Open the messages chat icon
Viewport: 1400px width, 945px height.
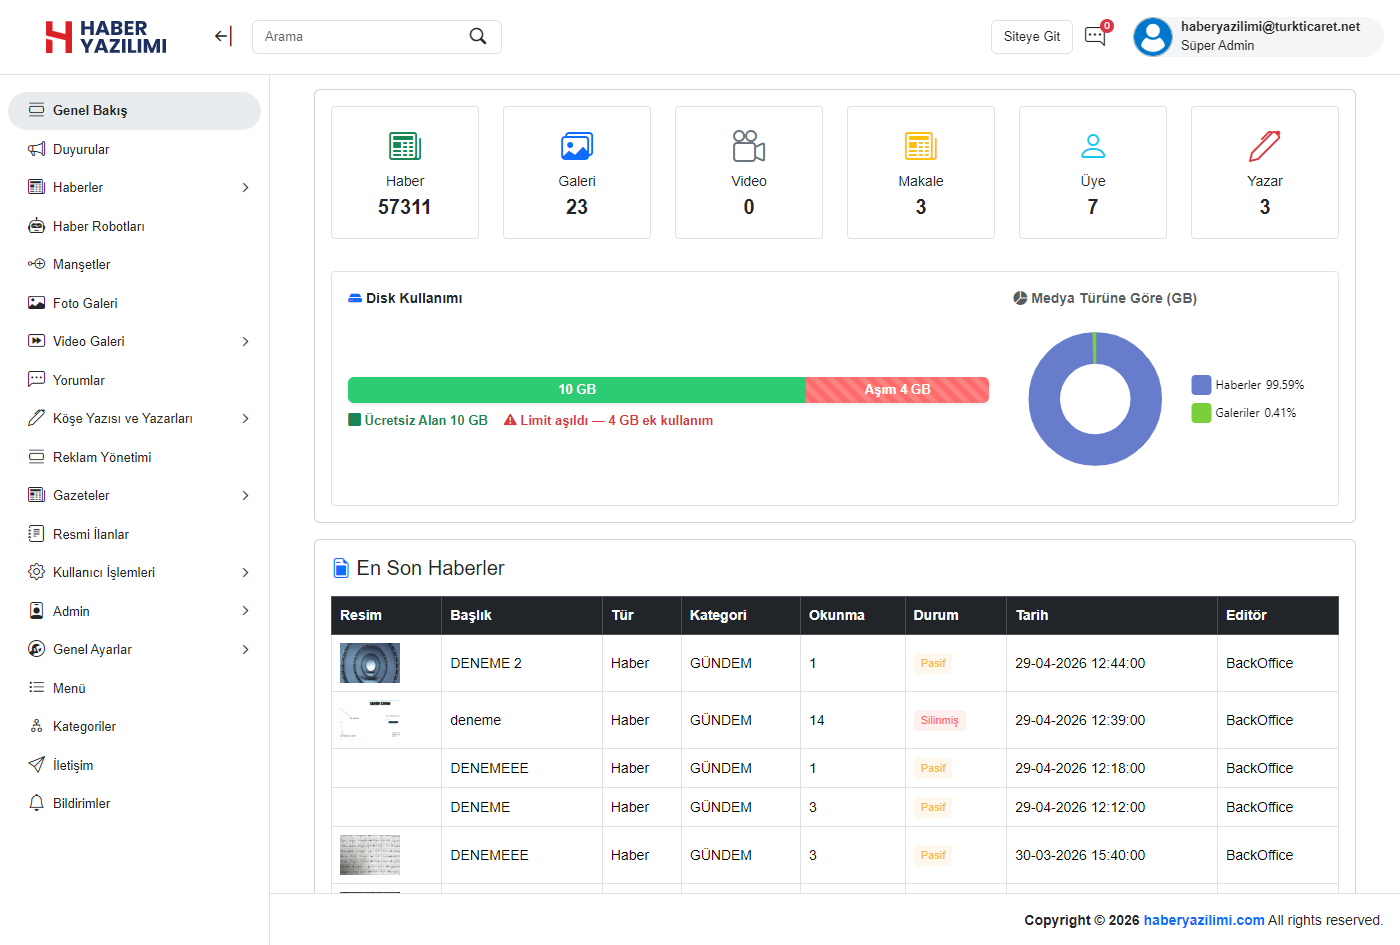[x=1095, y=36]
